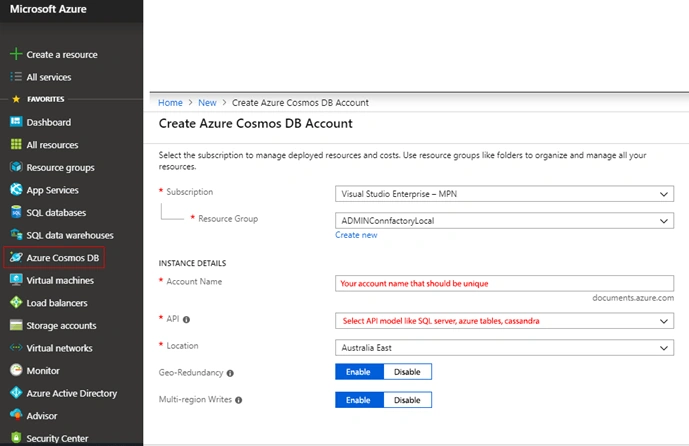Disable Geo-Redundancy
The image size is (689, 446).
tap(407, 372)
